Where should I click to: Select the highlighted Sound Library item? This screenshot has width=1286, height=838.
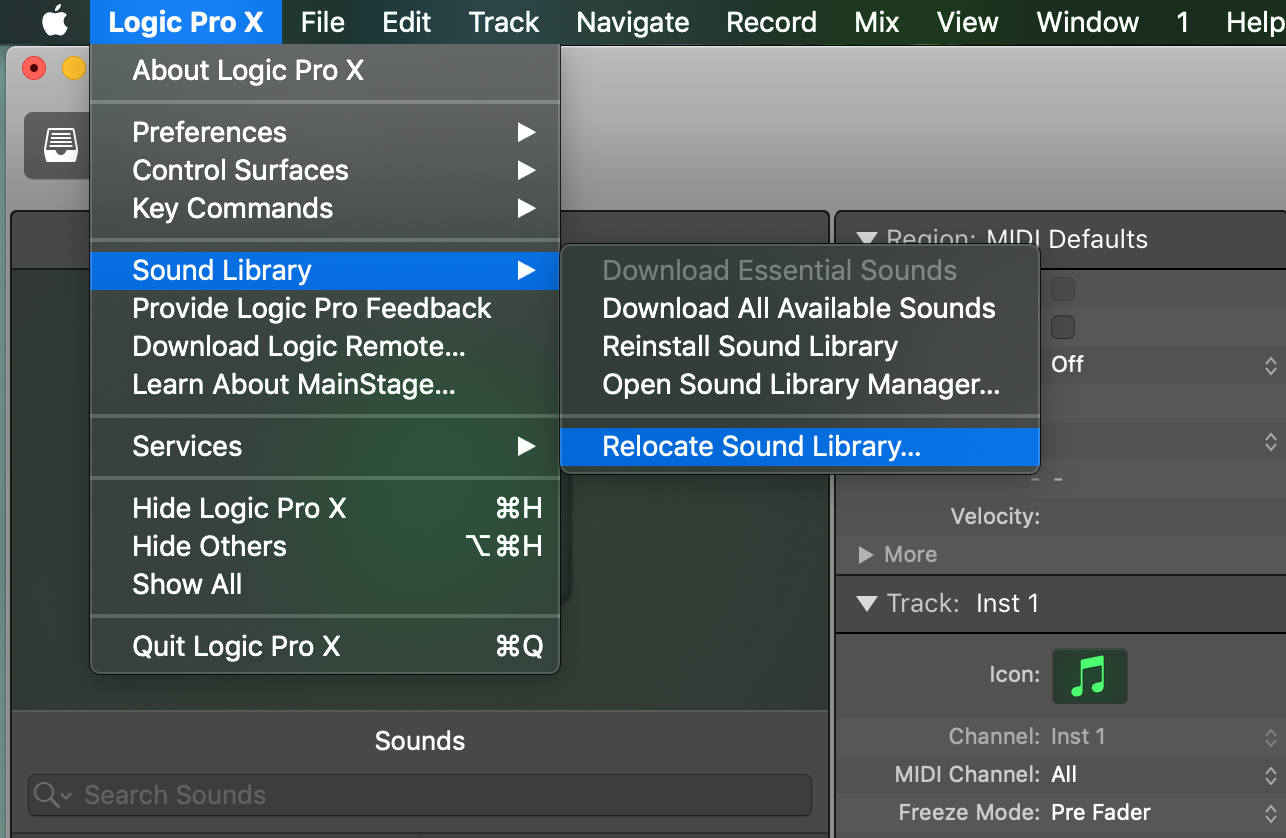(x=325, y=270)
